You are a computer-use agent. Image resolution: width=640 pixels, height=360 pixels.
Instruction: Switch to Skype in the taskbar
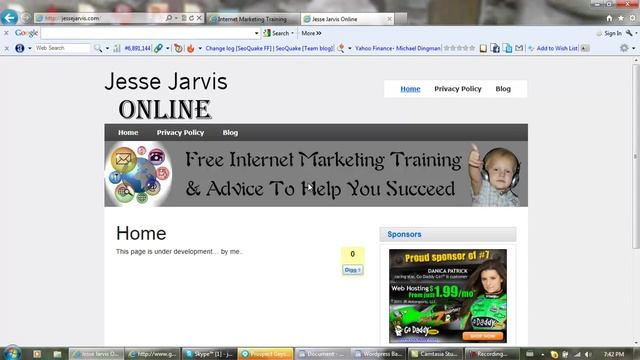[209, 354]
